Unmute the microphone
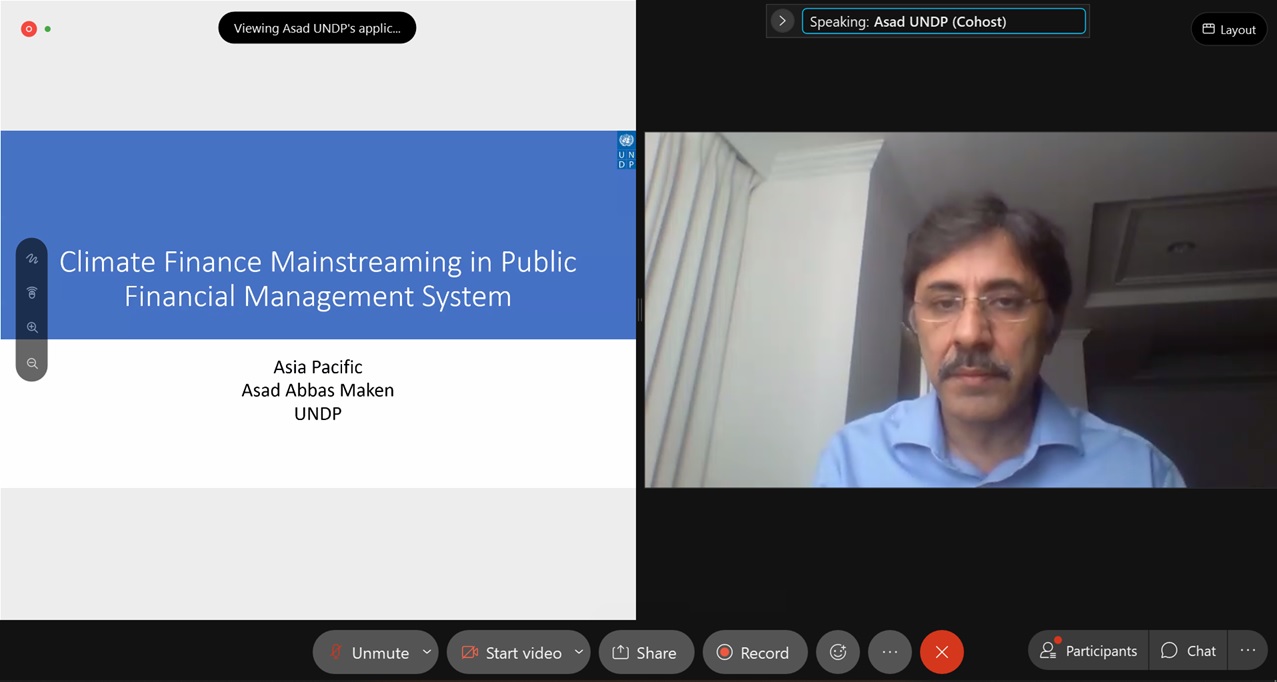 [x=369, y=652]
